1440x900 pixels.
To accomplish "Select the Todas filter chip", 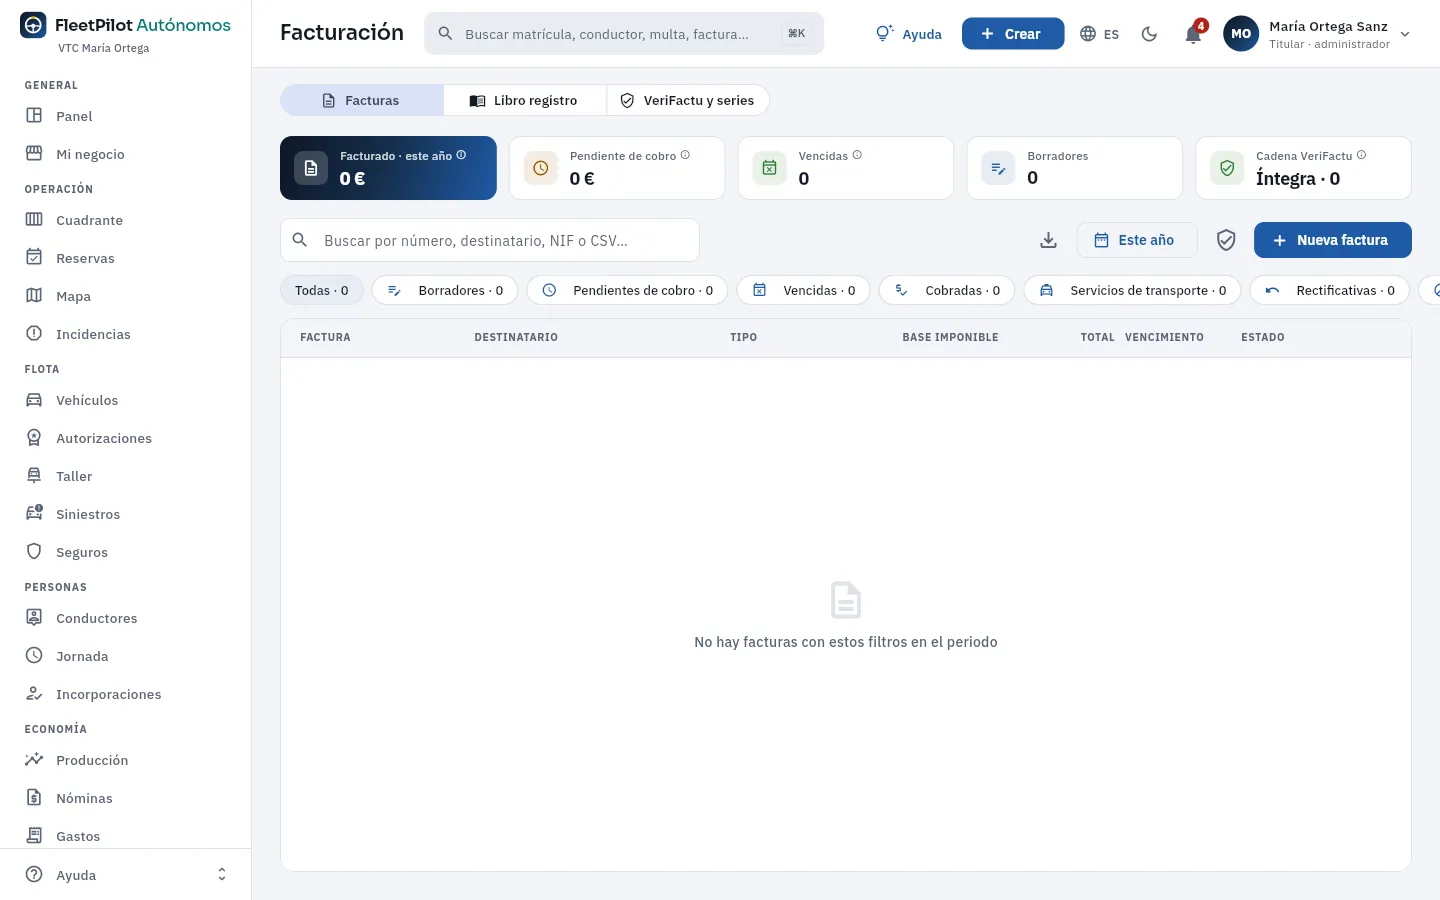I will pos(322,290).
